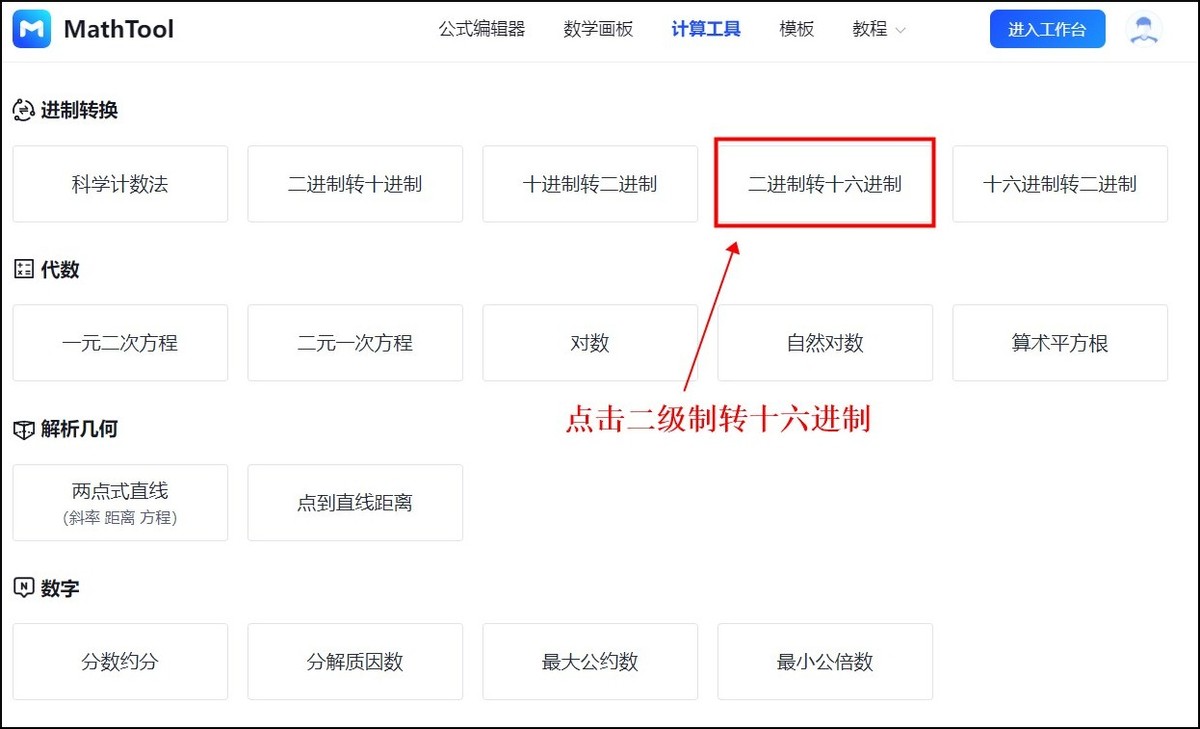Expand the 教程 dropdown menu
This screenshot has height=729, width=1200.
[x=879, y=30]
